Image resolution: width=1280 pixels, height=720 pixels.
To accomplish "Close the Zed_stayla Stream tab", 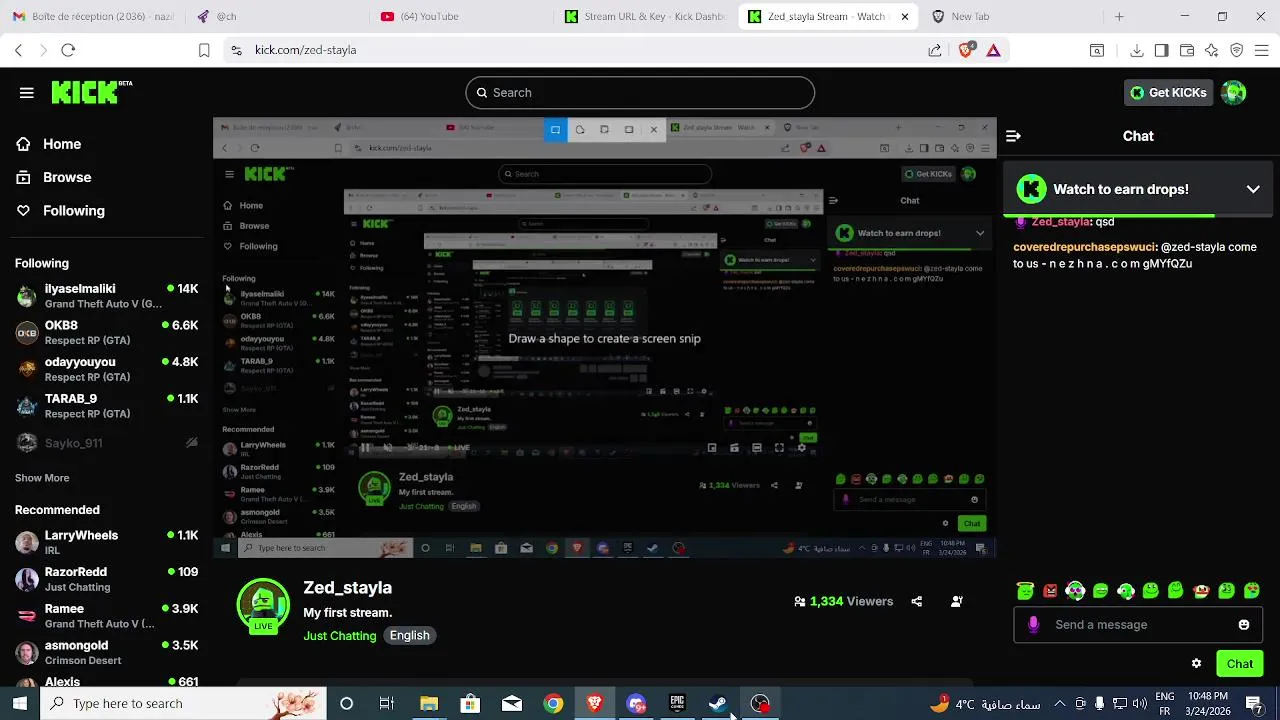I will (904, 16).
